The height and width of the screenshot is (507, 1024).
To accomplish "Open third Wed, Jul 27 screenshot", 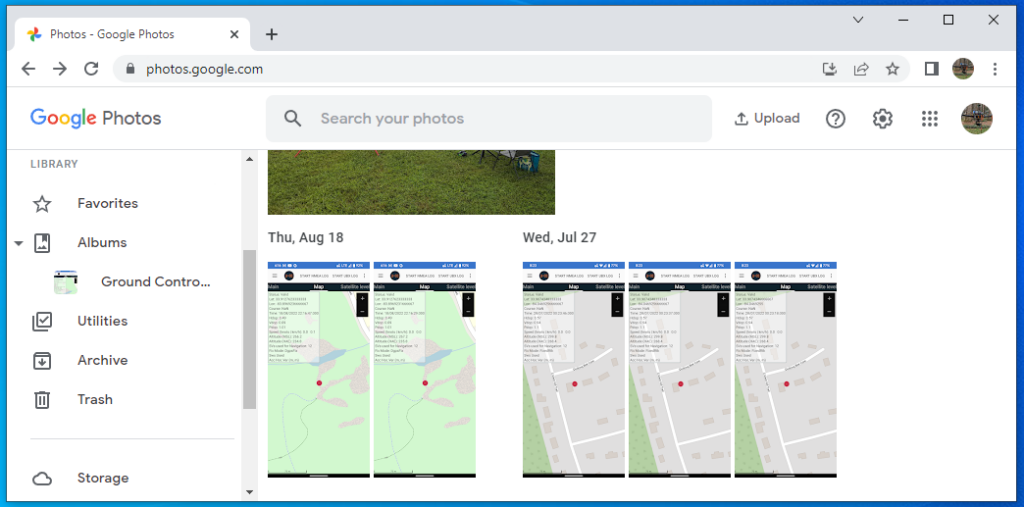I will (x=786, y=370).
